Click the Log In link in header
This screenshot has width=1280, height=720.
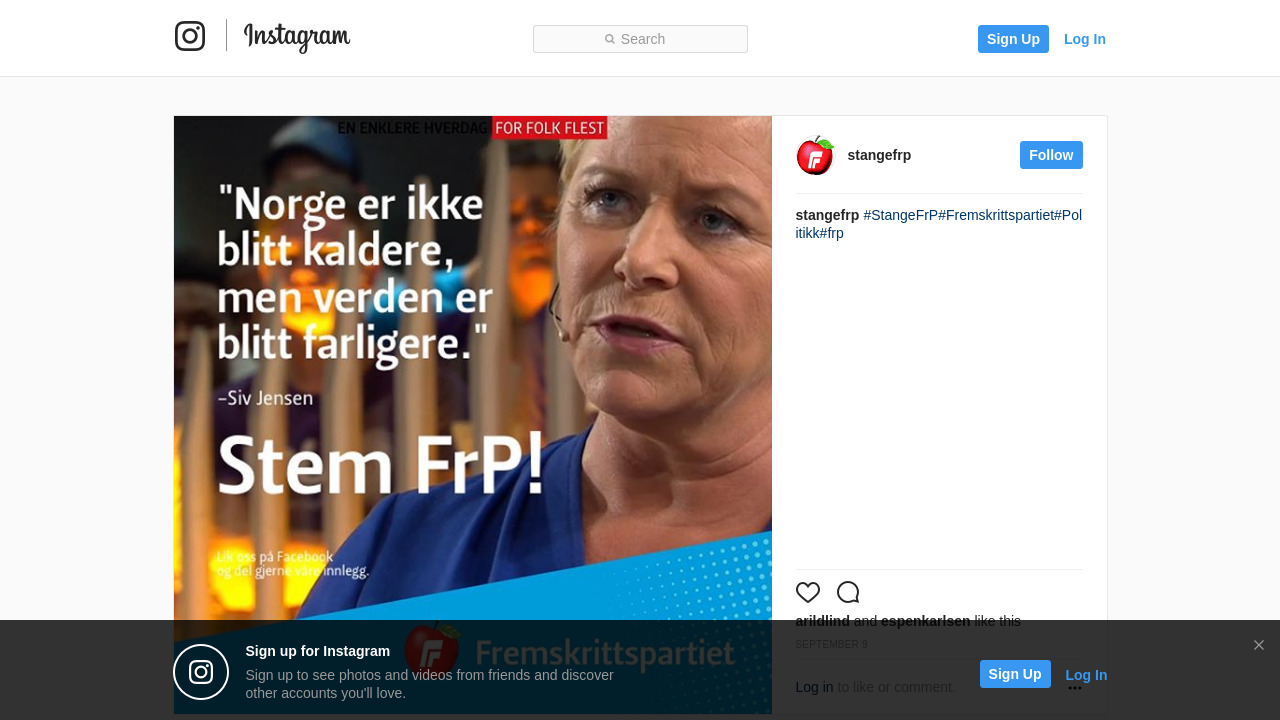click(x=1085, y=39)
